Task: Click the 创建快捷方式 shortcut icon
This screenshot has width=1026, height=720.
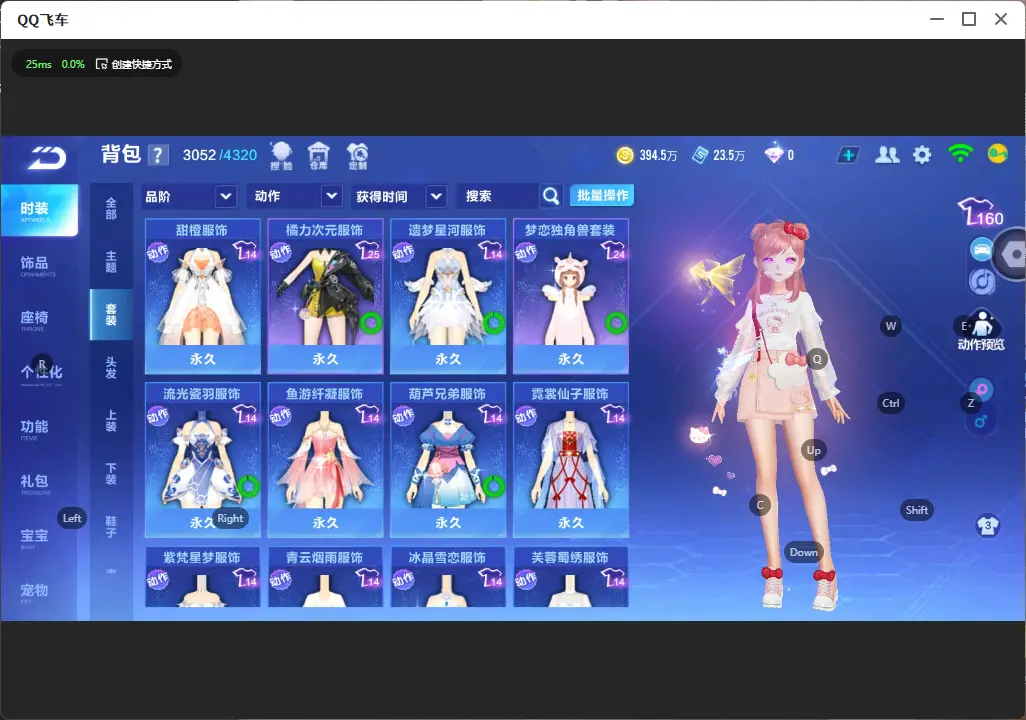Action: pos(101,64)
